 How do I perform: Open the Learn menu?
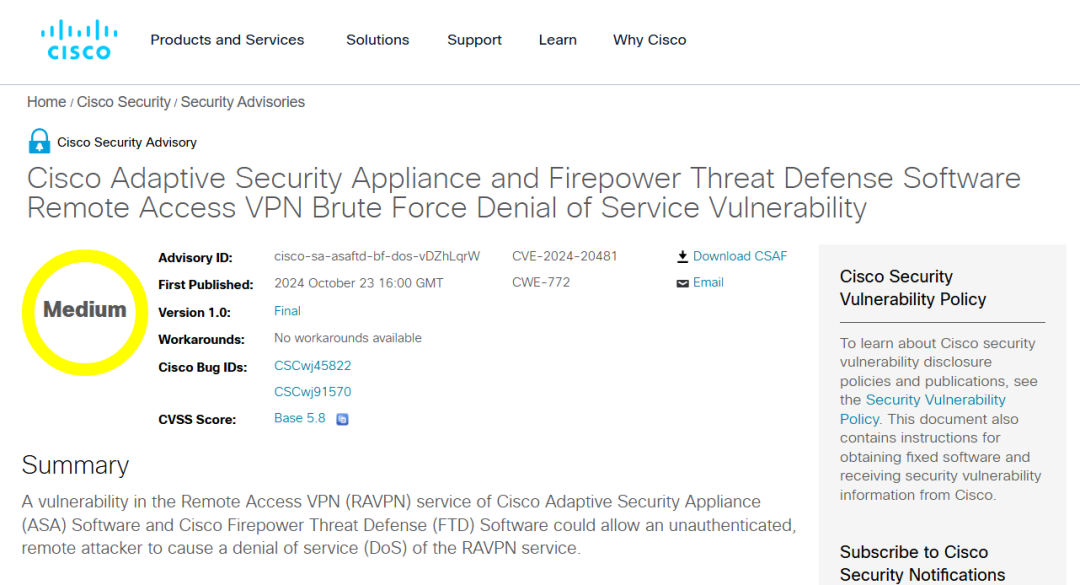click(558, 40)
